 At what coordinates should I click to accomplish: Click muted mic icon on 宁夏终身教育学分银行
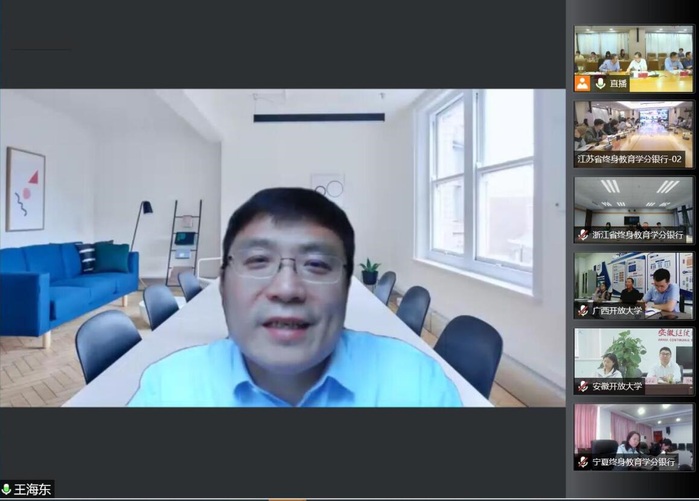point(582,462)
